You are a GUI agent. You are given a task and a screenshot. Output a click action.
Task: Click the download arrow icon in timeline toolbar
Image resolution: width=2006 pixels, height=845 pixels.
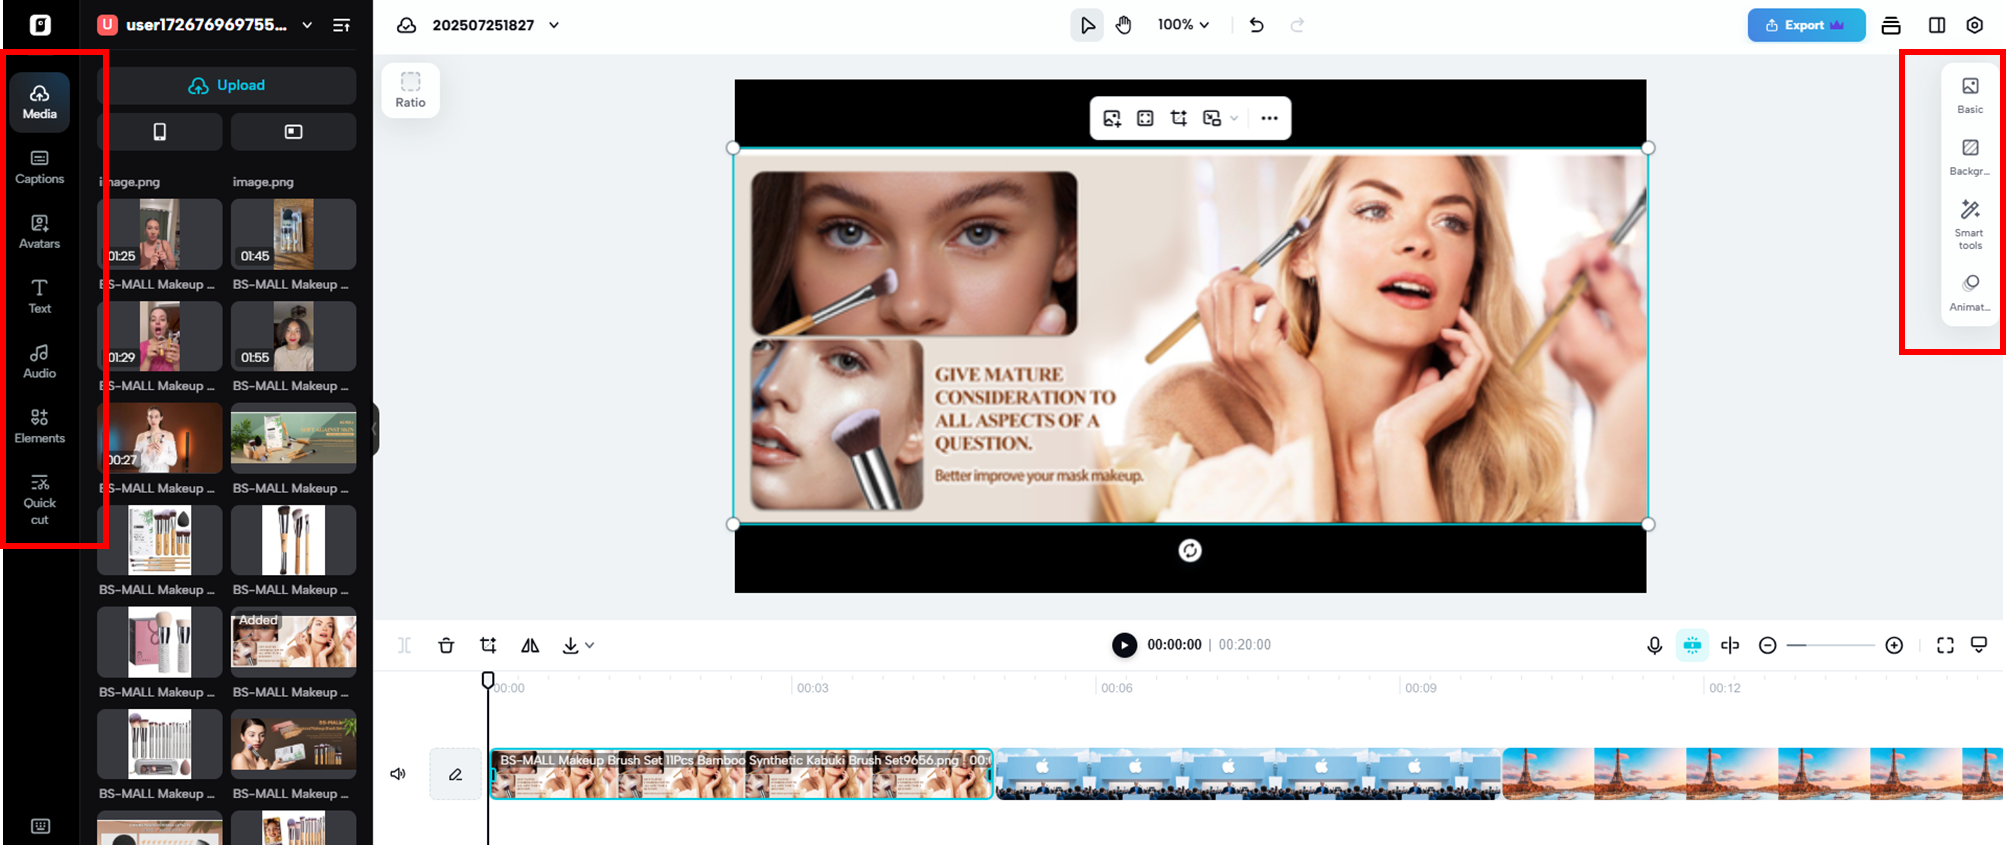pyautogui.click(x=570, y=645)
